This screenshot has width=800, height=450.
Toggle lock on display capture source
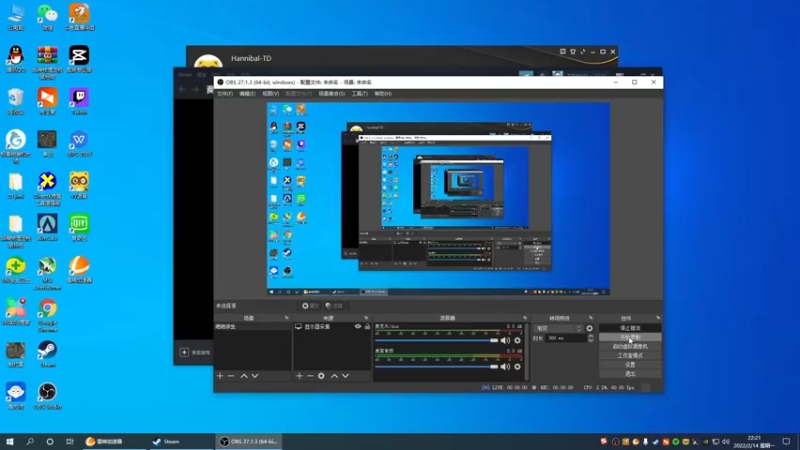(367, 327)
